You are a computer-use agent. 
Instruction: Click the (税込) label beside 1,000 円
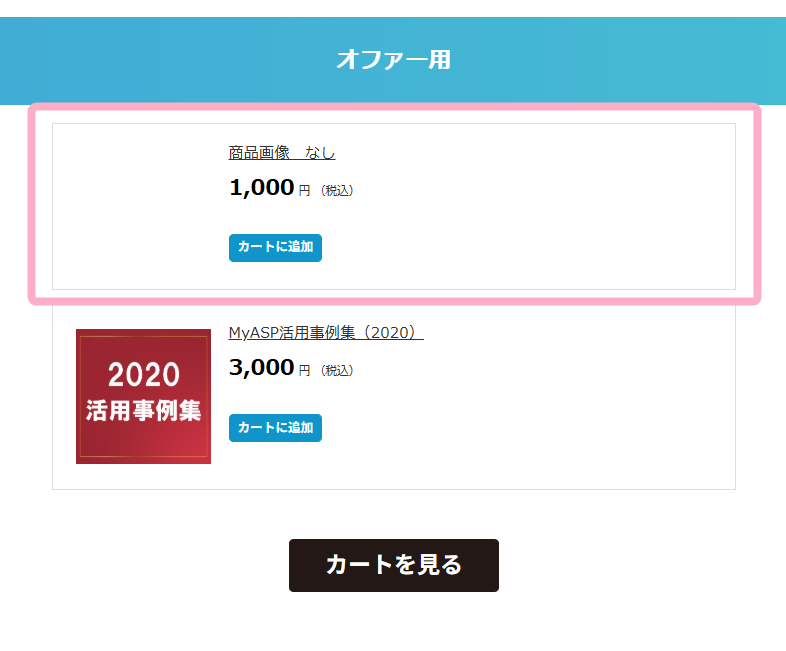[x=337, y=190]
